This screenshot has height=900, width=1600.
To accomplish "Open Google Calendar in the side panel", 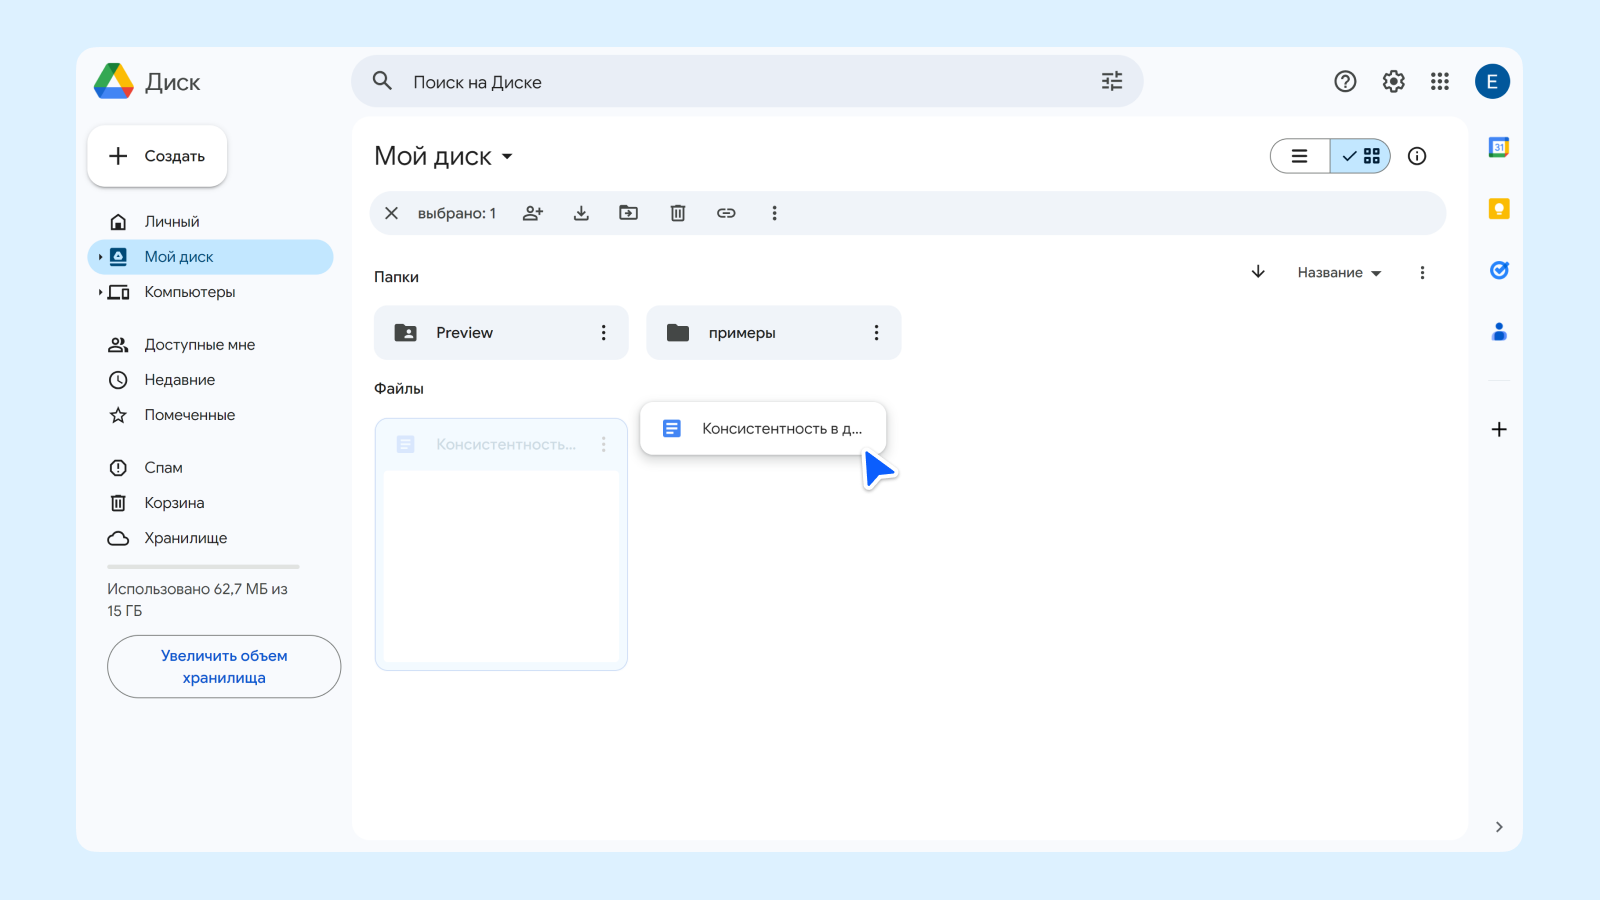I will tap(1498, 147).
